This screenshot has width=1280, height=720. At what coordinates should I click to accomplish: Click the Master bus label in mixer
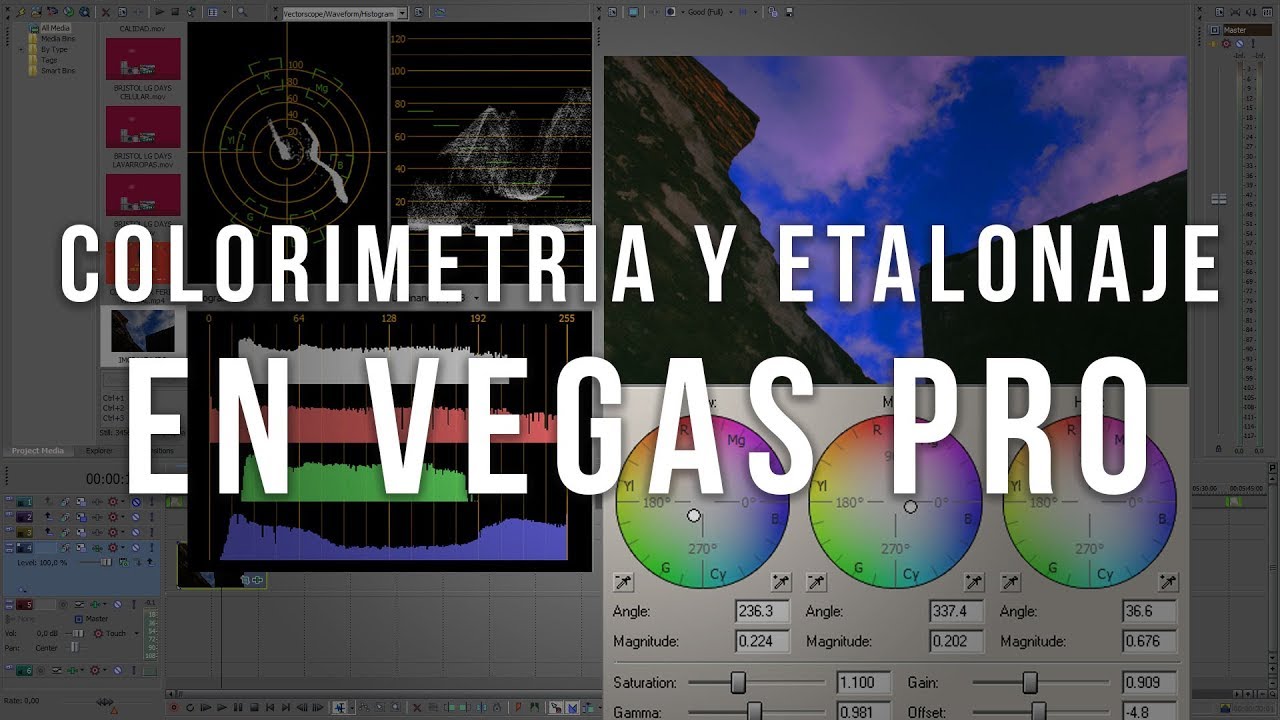click(1247, 30)
